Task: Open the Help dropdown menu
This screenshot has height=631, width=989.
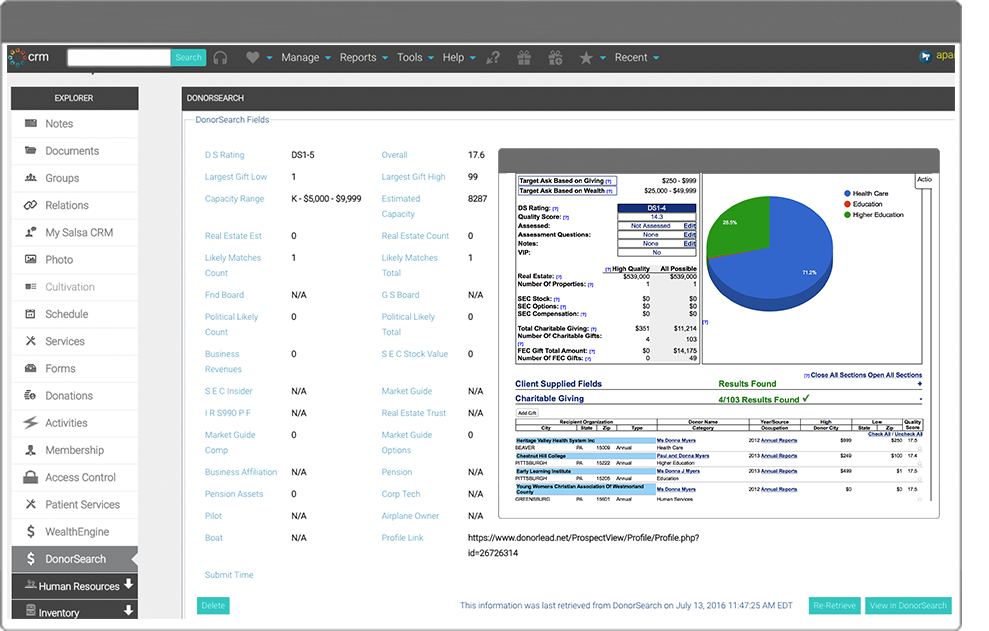Action: [x=459, y=57]
